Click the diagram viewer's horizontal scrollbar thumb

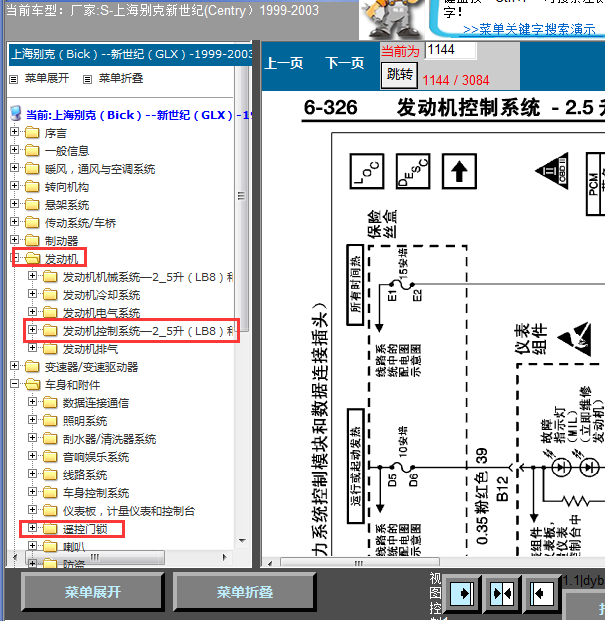pyautogui.click(x=360, y=562)
